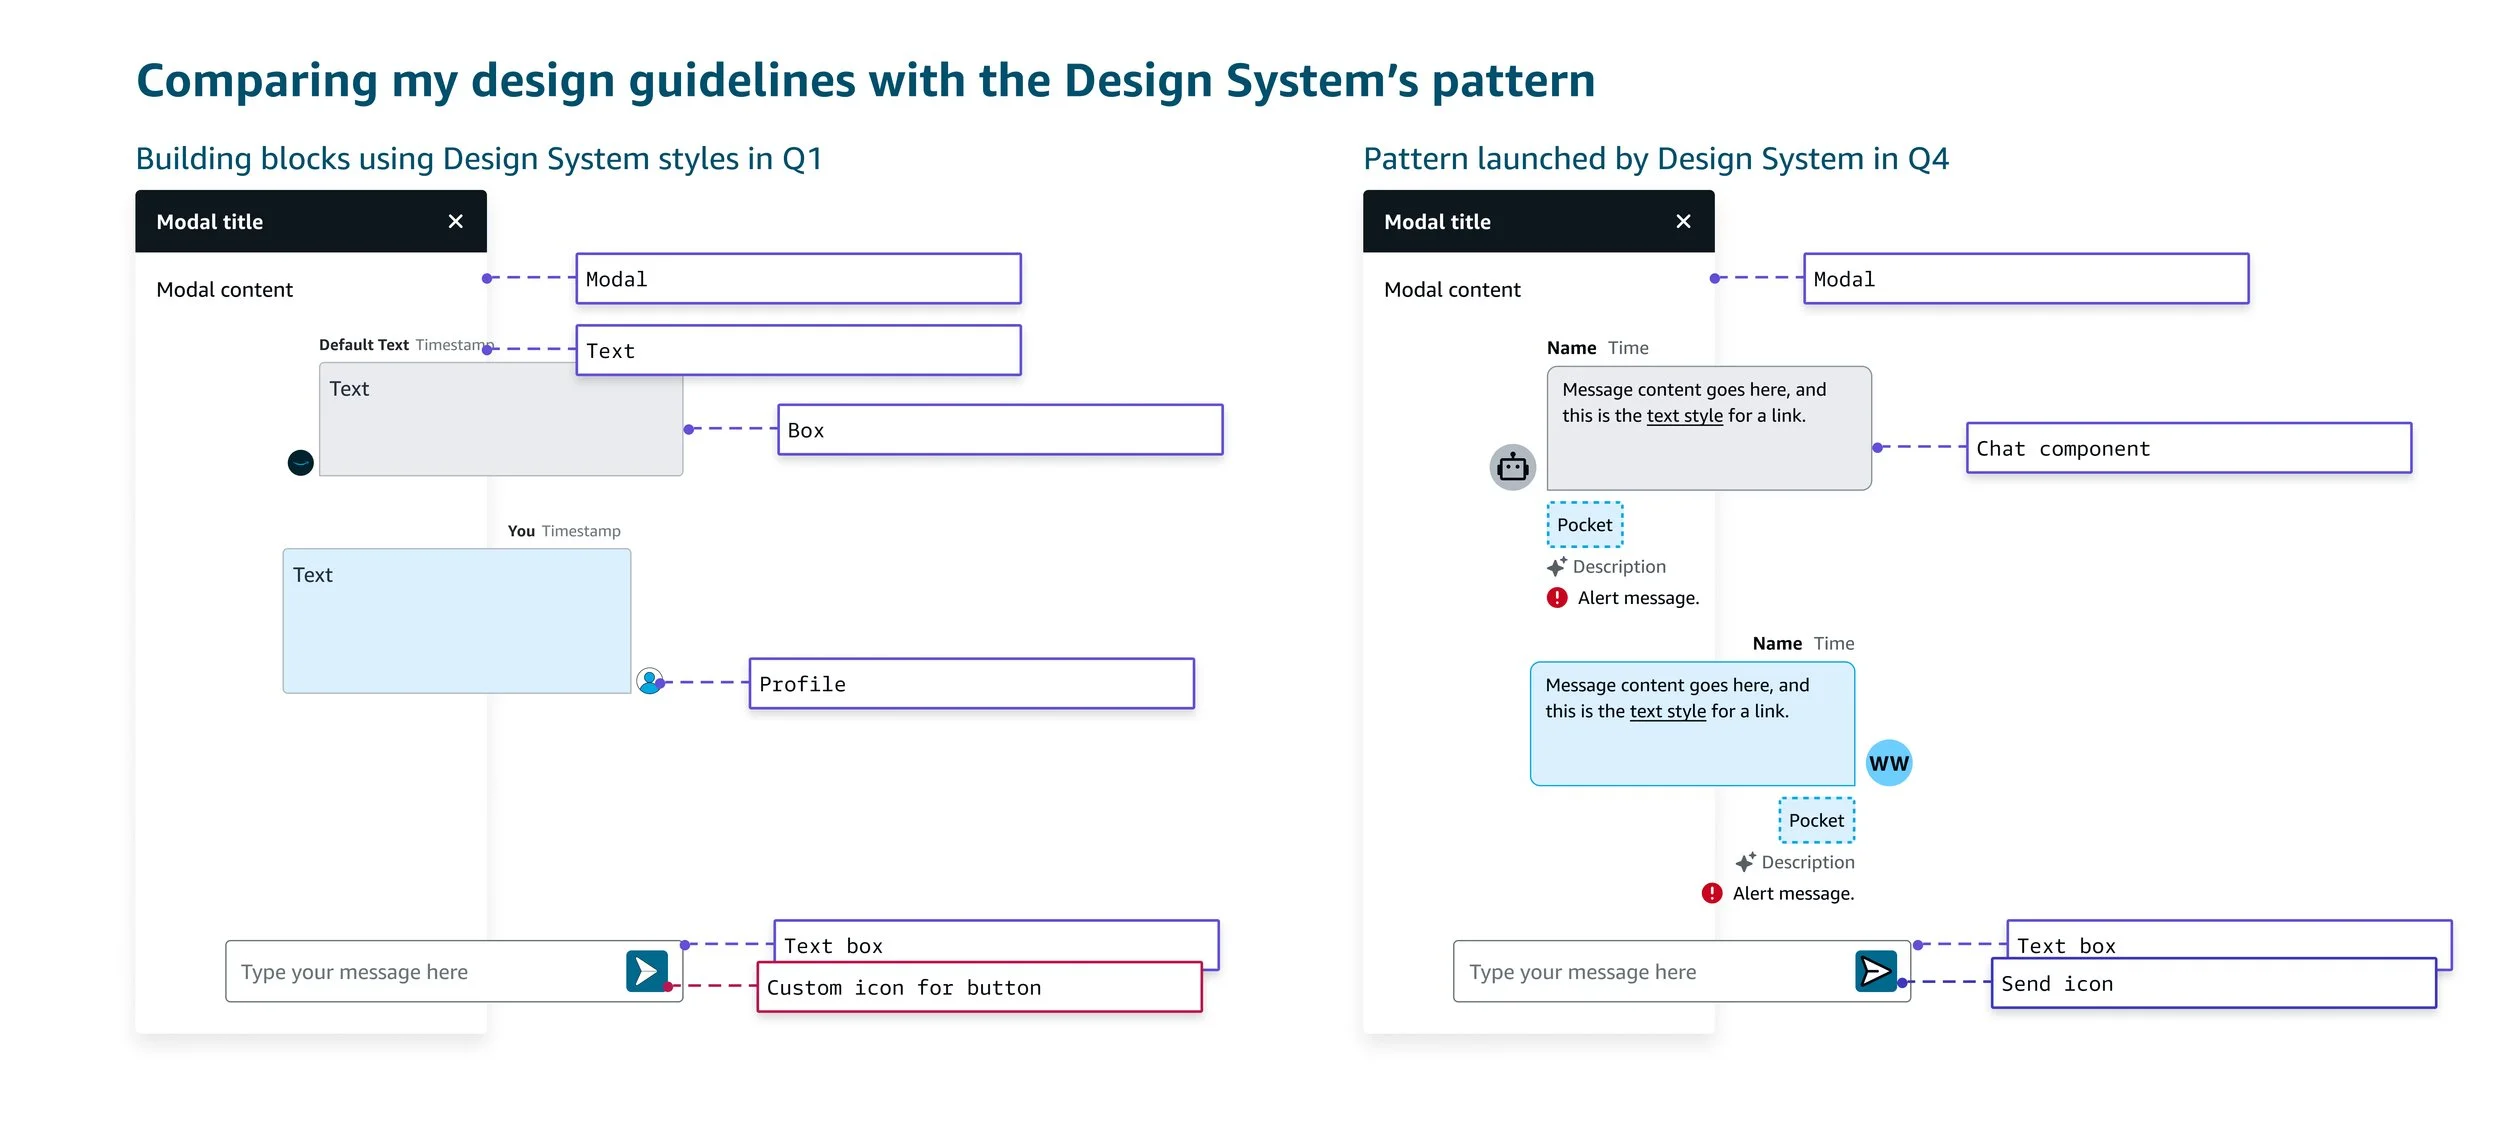Click the user profile icon beside blue box
Screen dimensions: 2500x1126
[x=649, y=682]
